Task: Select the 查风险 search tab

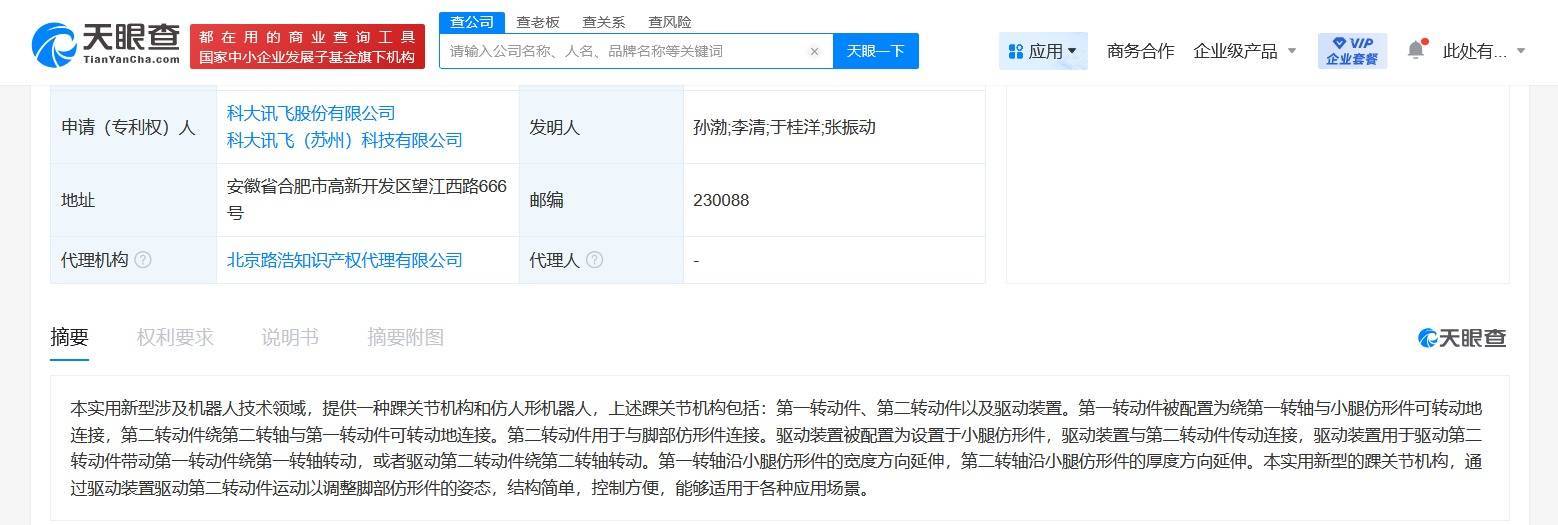Action: [669, 22]
